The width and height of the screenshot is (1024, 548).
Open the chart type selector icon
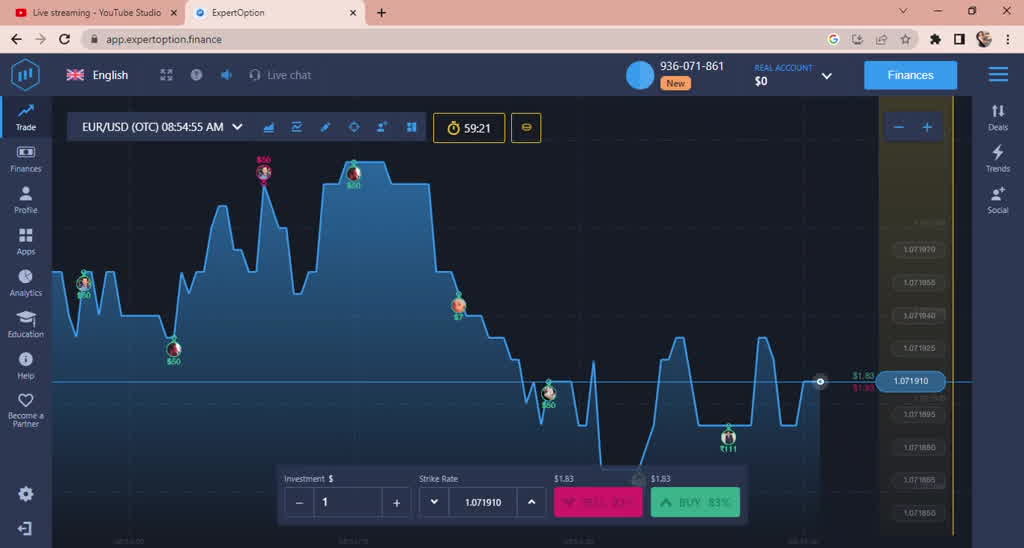click(x=269, y=127)
